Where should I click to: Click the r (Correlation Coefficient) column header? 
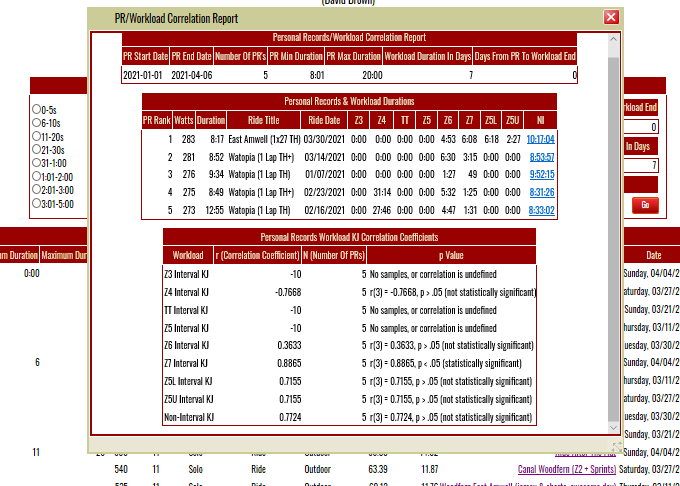258,255
